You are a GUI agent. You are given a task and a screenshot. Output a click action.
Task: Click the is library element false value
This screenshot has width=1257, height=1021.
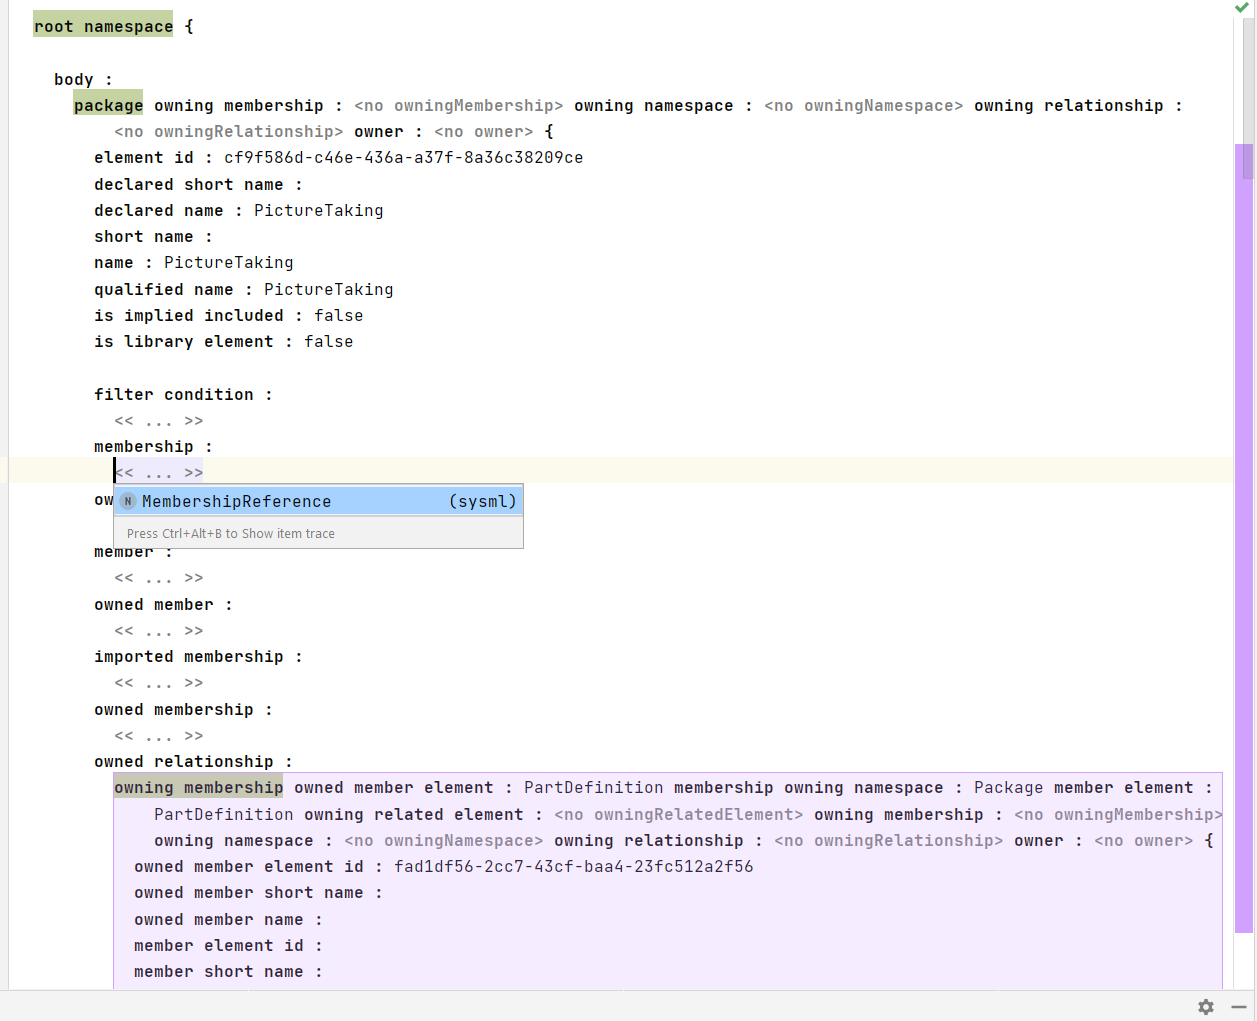[329, 342]
